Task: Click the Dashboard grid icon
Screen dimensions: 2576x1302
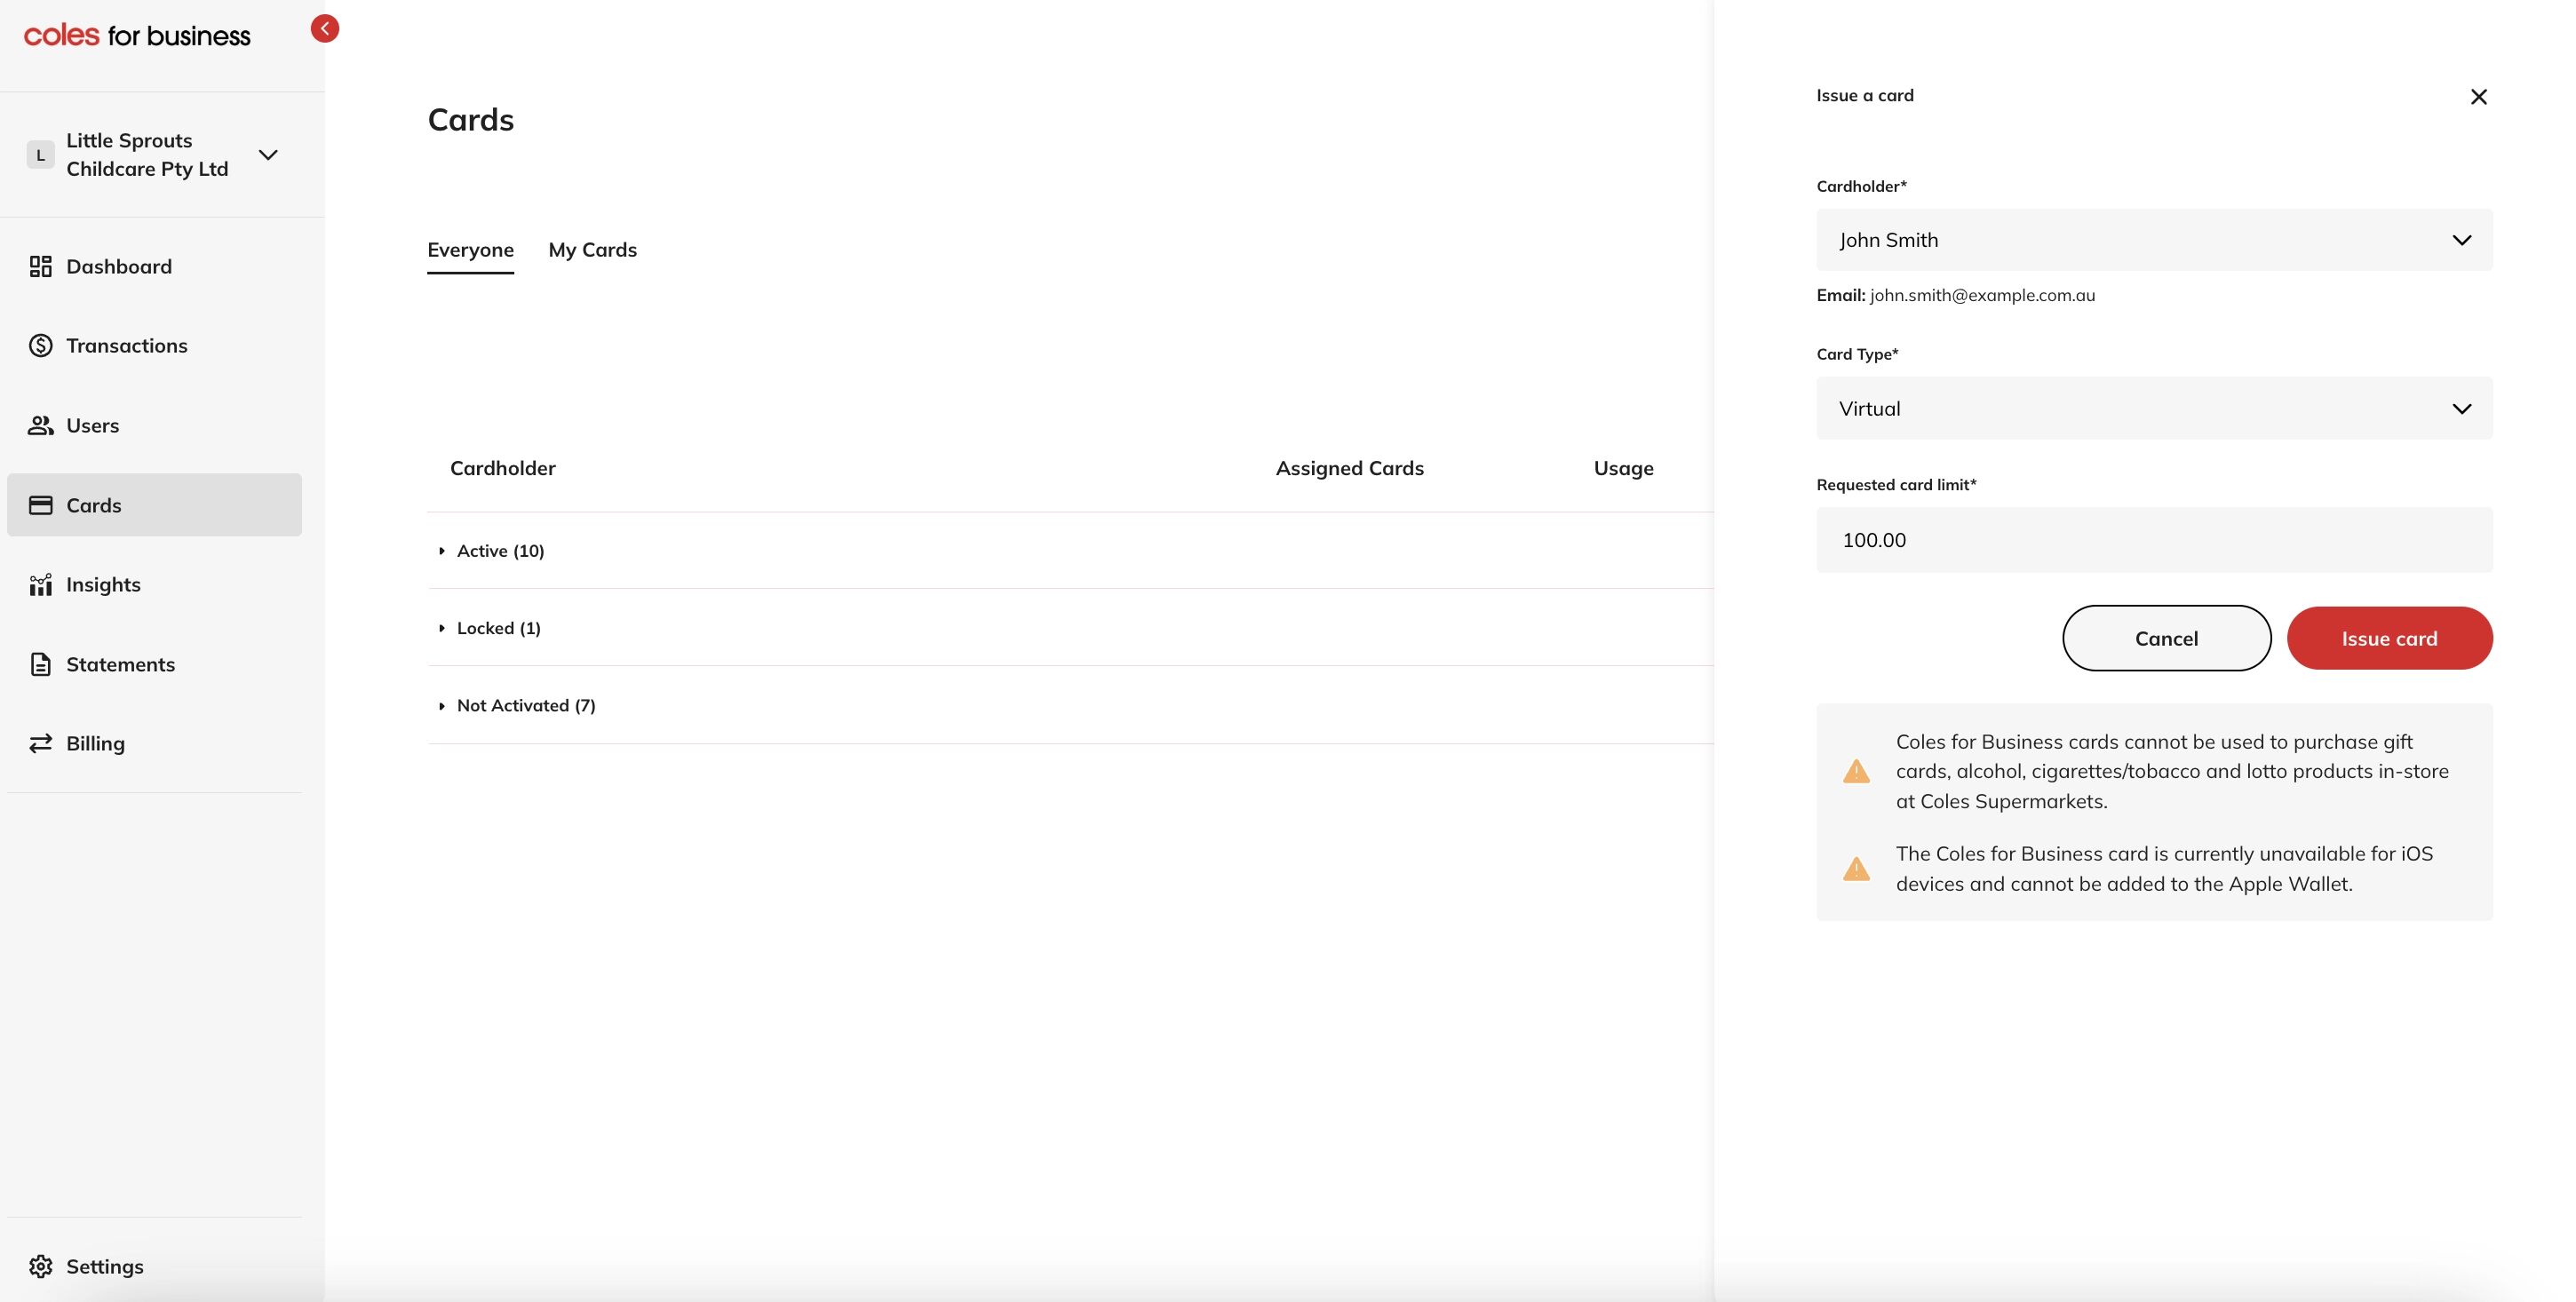Action: pyautogui.click(x=40, y=266)
